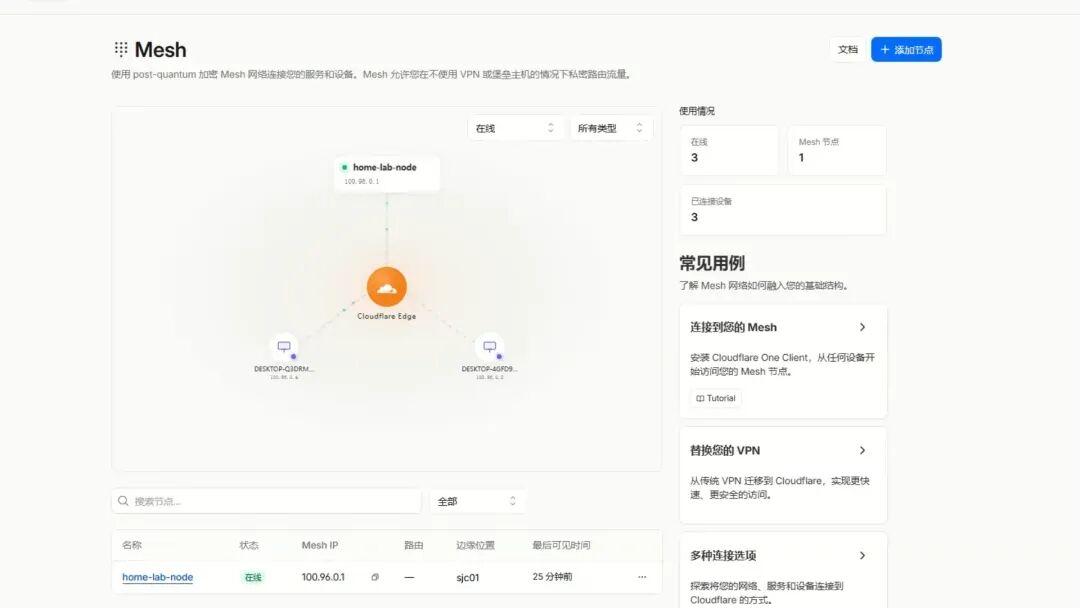Click the 常见用例 section heading
This screenshot has width=1080, height=608.
click(712, 263)
